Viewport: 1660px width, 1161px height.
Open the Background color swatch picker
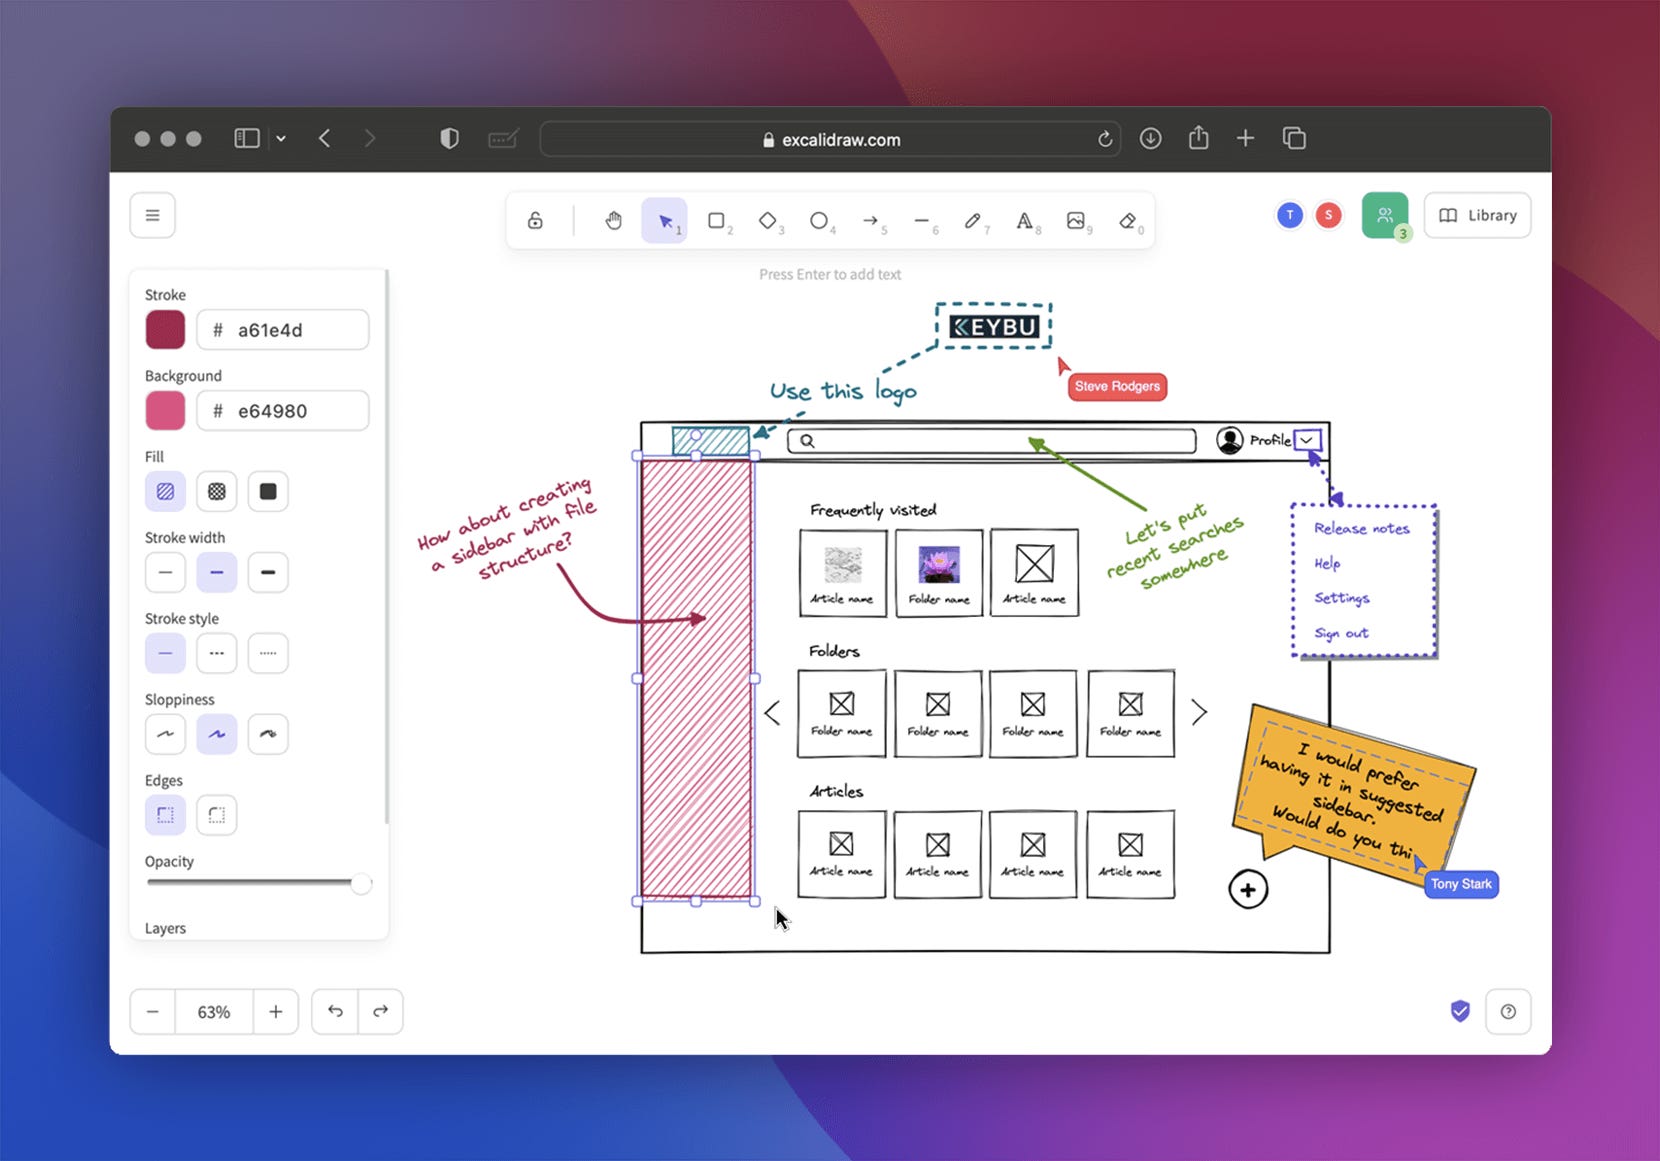[x=165, y=410]
